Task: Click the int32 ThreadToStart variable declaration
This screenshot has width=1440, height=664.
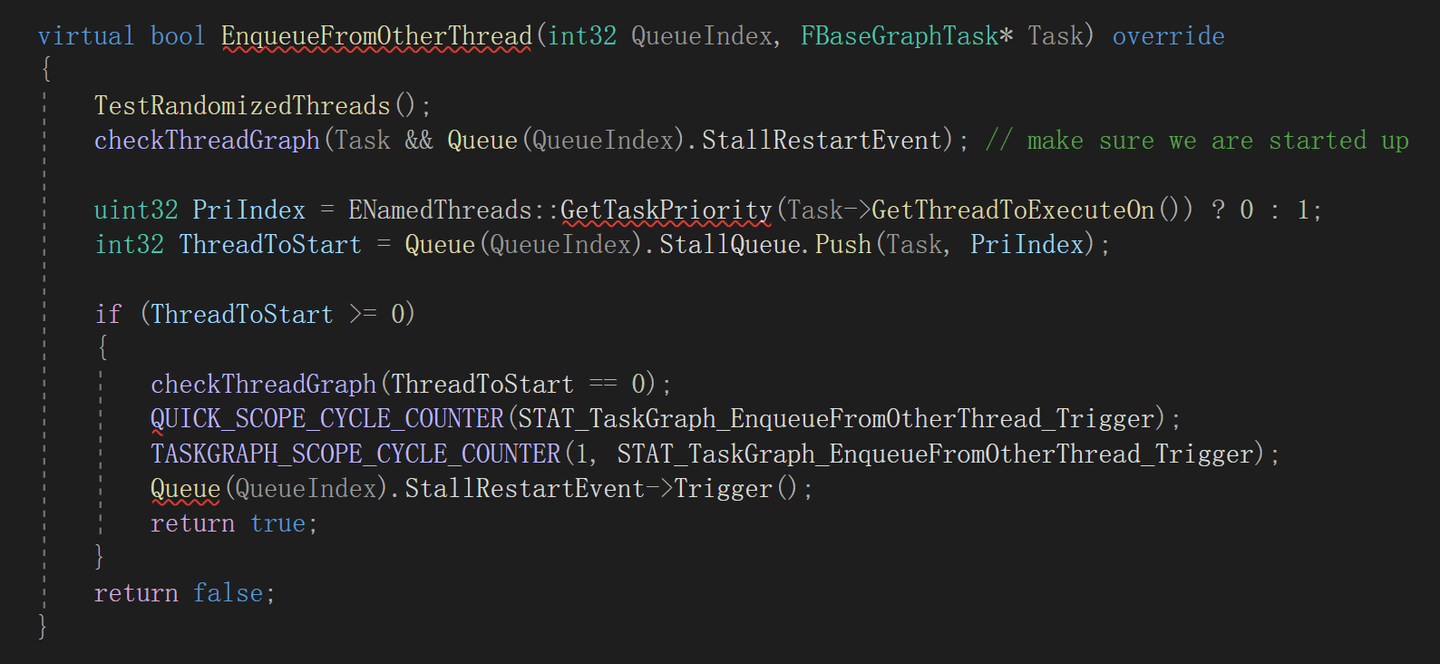Action: (270, 245)
